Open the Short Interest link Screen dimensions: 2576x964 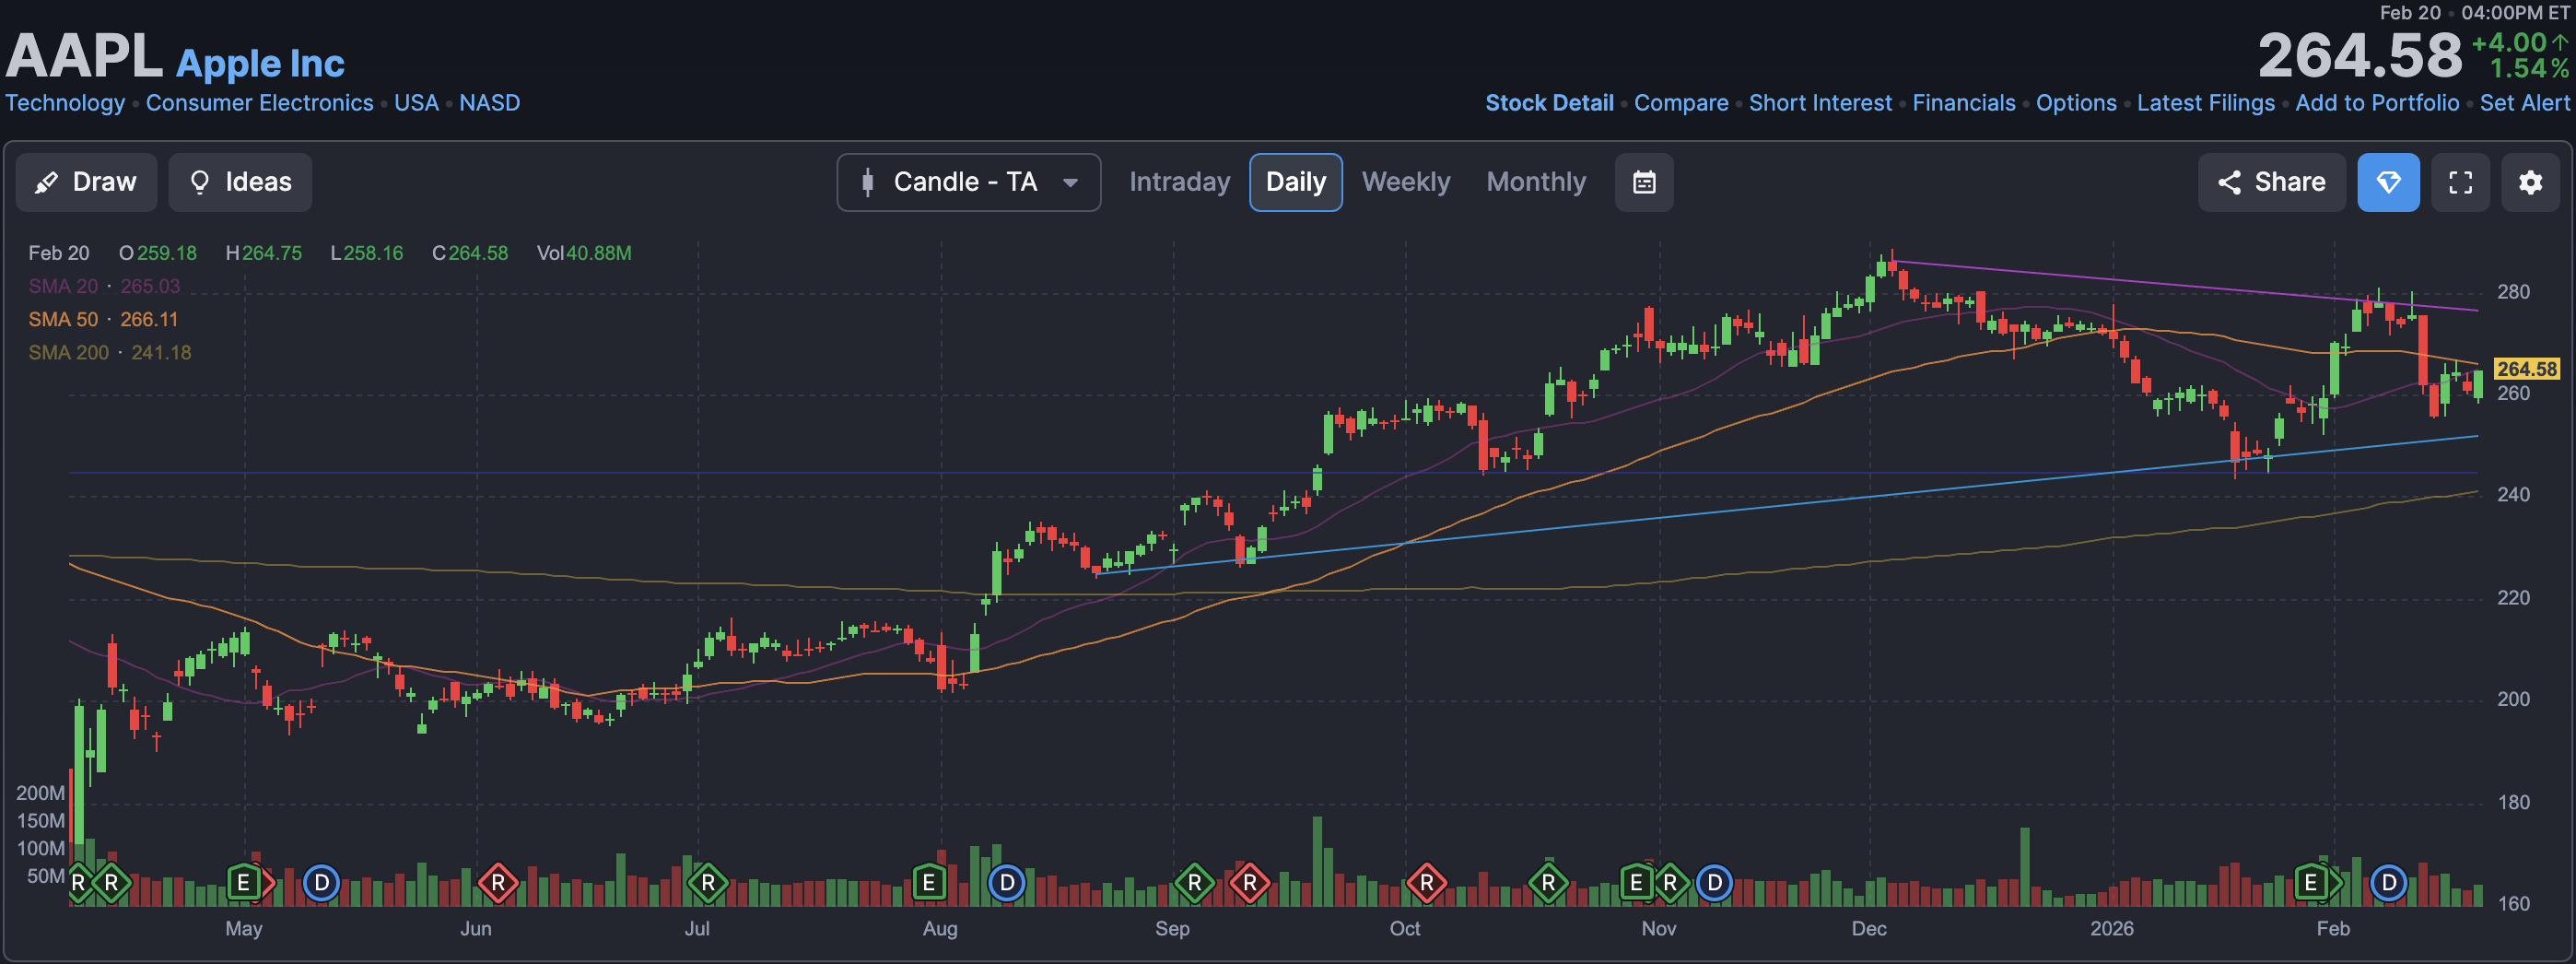pyautogui.click(x=1820, y=103)
